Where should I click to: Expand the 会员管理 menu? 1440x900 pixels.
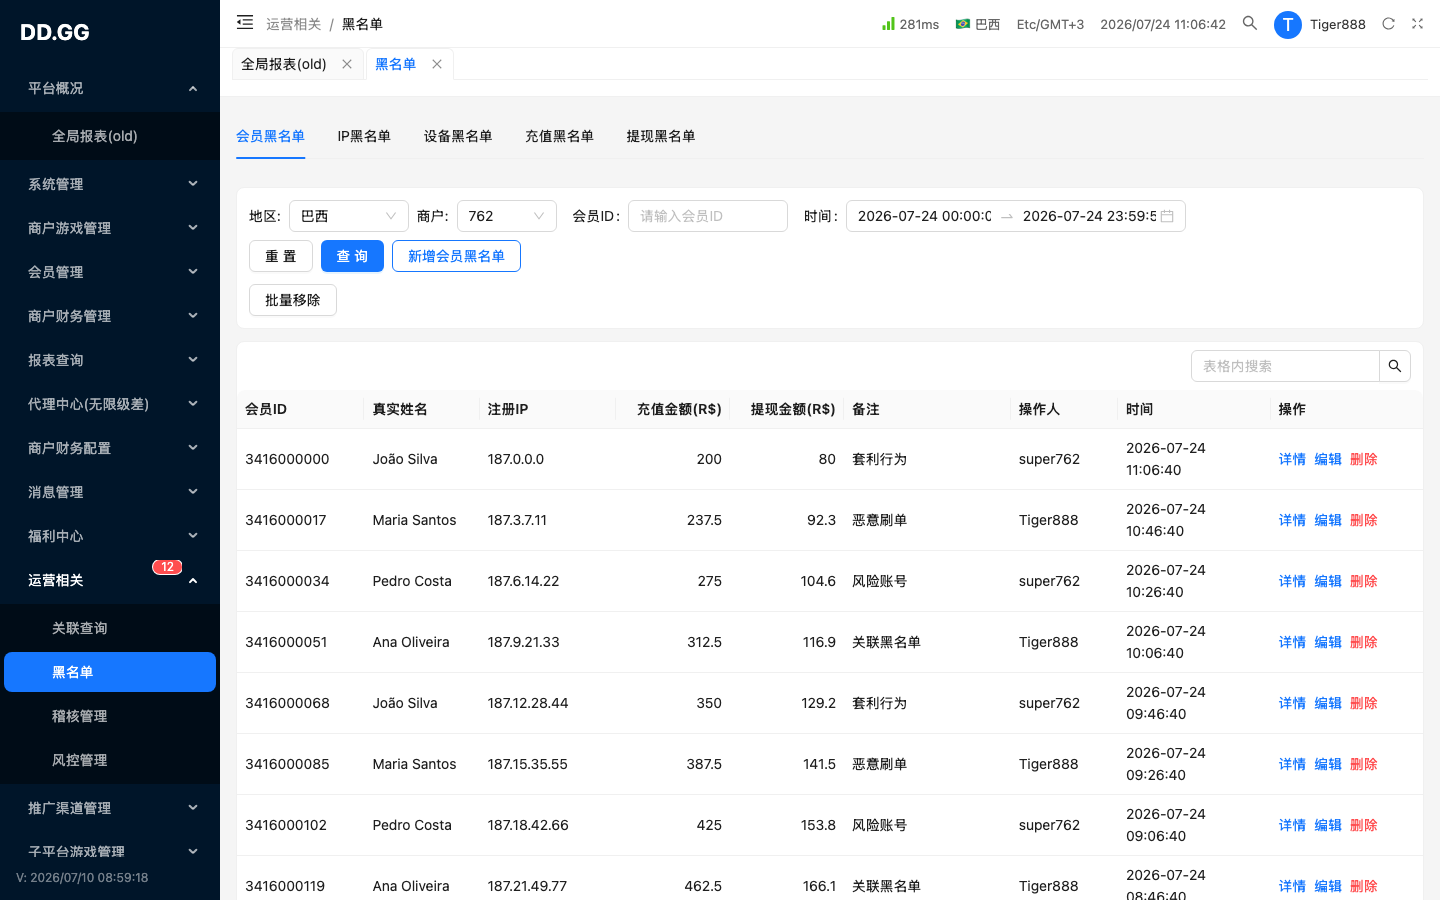110,272
